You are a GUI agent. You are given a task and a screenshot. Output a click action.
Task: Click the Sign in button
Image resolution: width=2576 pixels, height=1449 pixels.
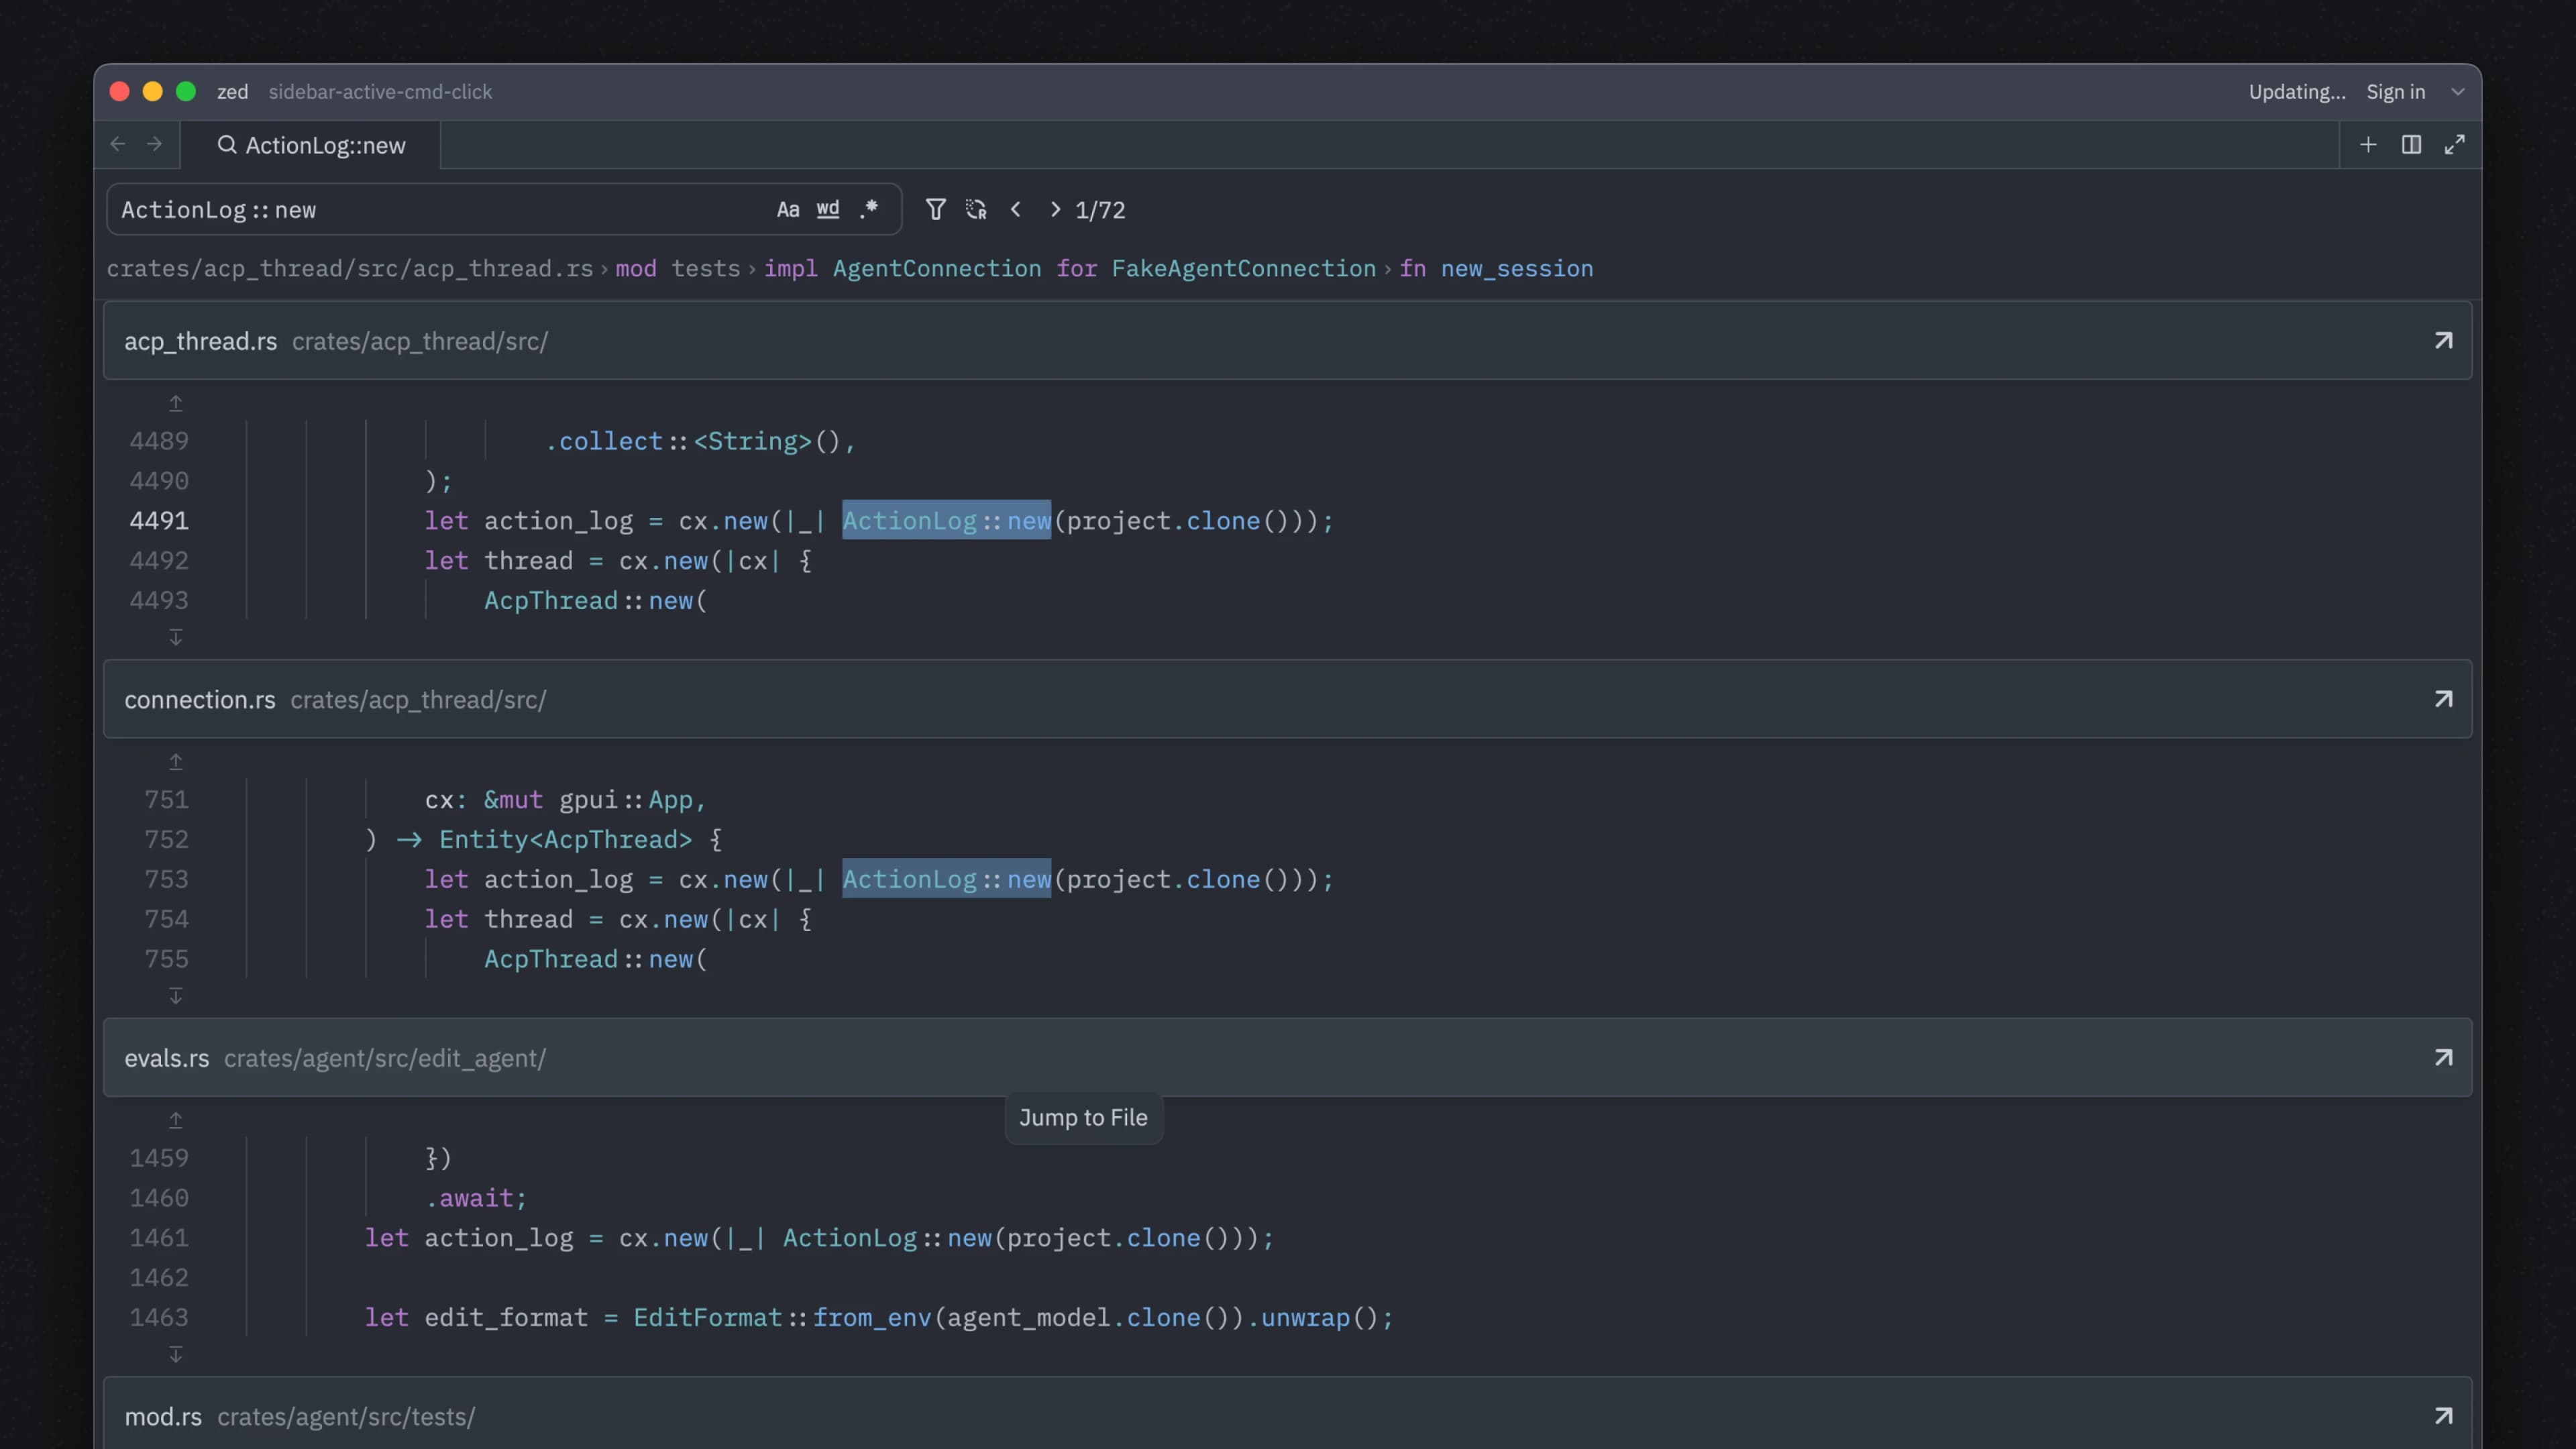(x=2395, y=92)
